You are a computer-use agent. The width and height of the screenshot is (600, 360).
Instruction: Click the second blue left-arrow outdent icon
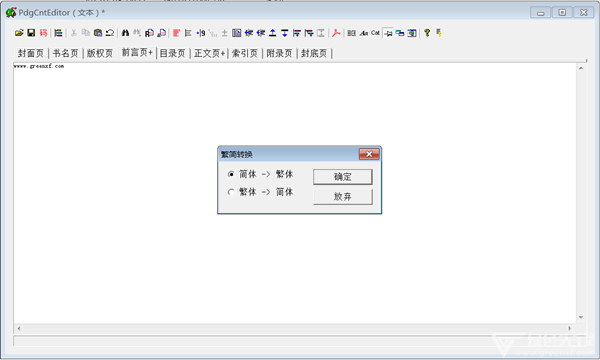pos(261,33)
